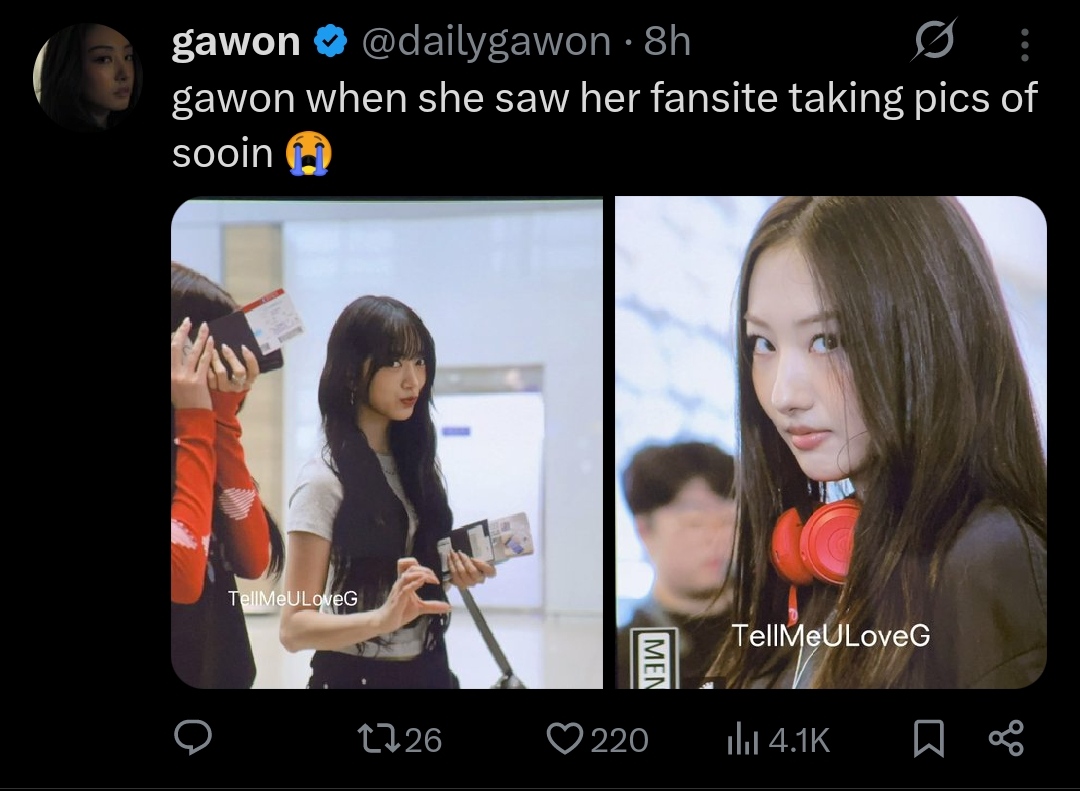Click the 4.1K views count
Screen dimensions: 1080x791
point(800,741)
